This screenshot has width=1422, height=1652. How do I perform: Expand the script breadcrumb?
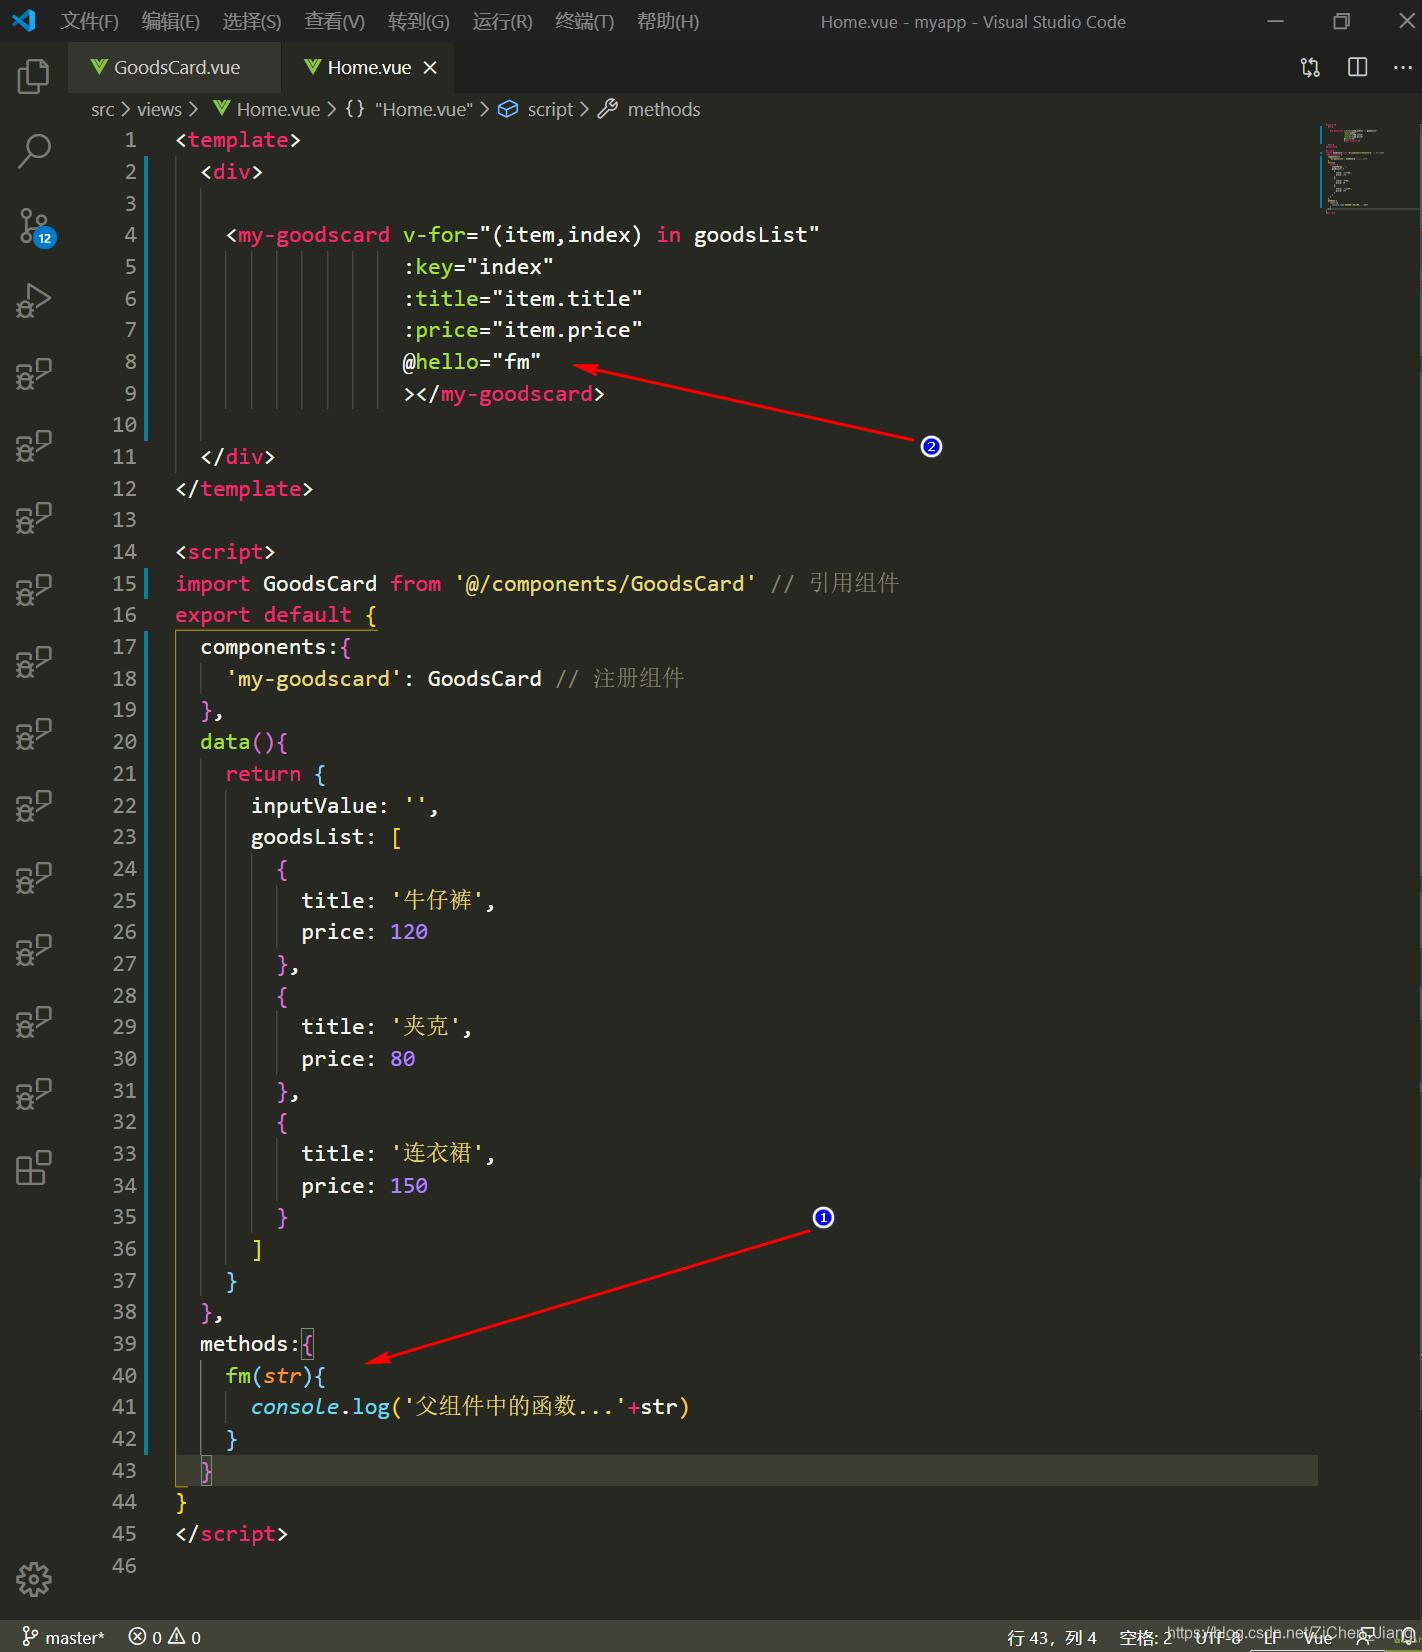(x=537, y=109)
